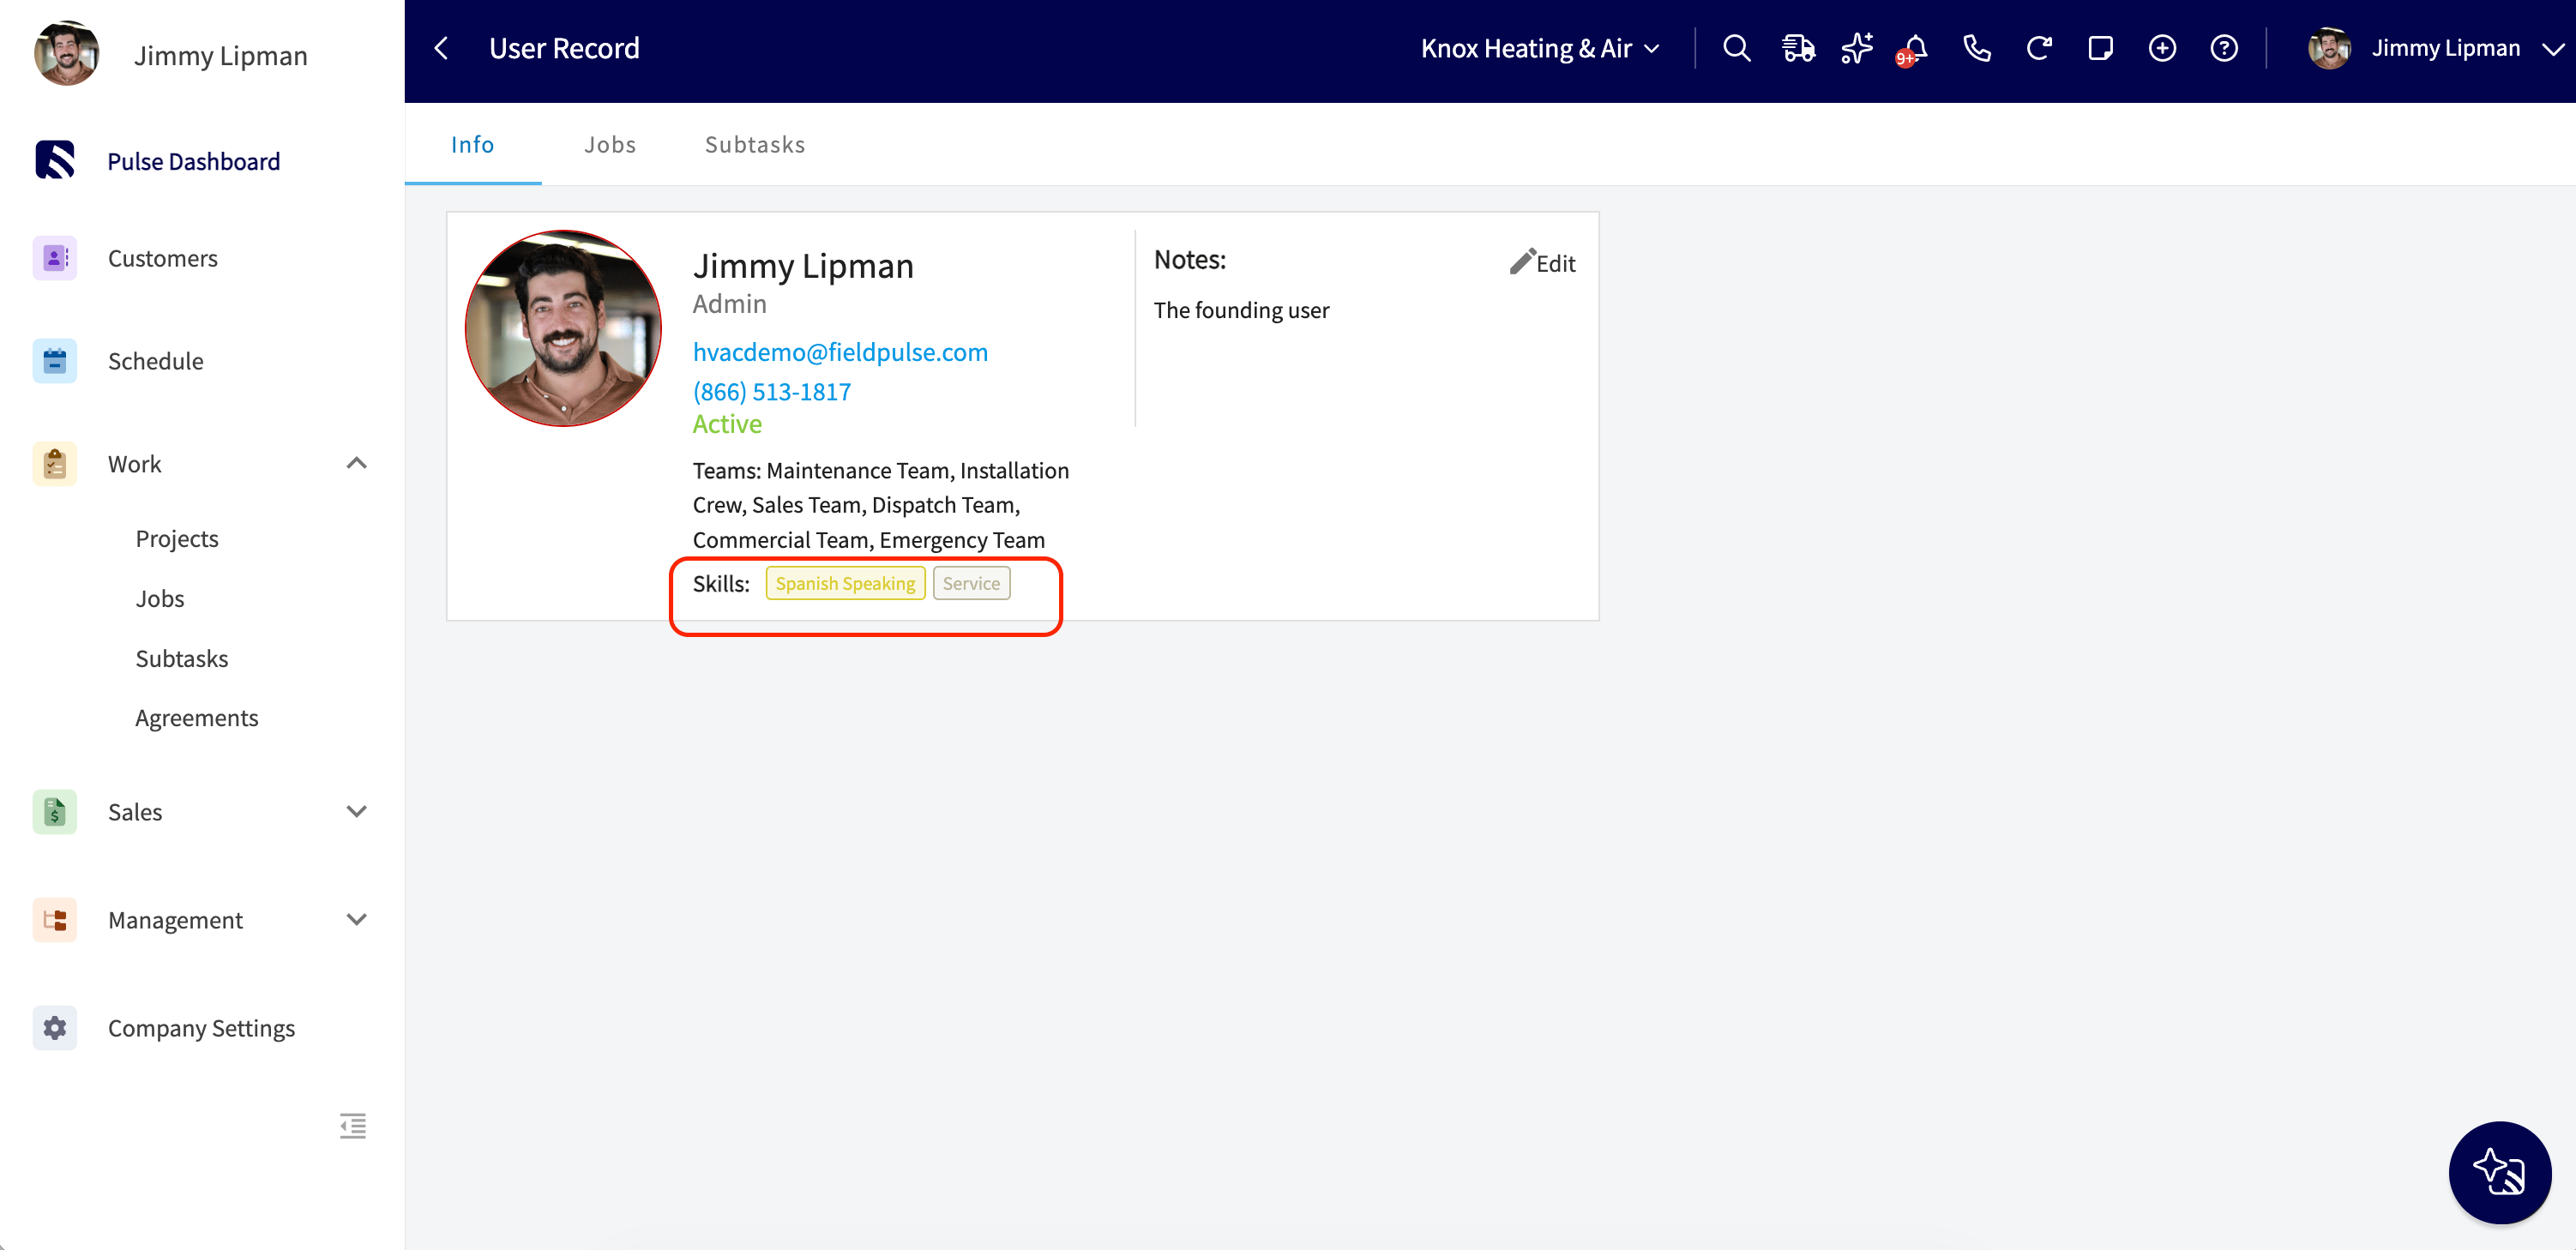Click the Customers sidebar icon
This screenshot has height=1250, width=2576.
pos(55,258)
